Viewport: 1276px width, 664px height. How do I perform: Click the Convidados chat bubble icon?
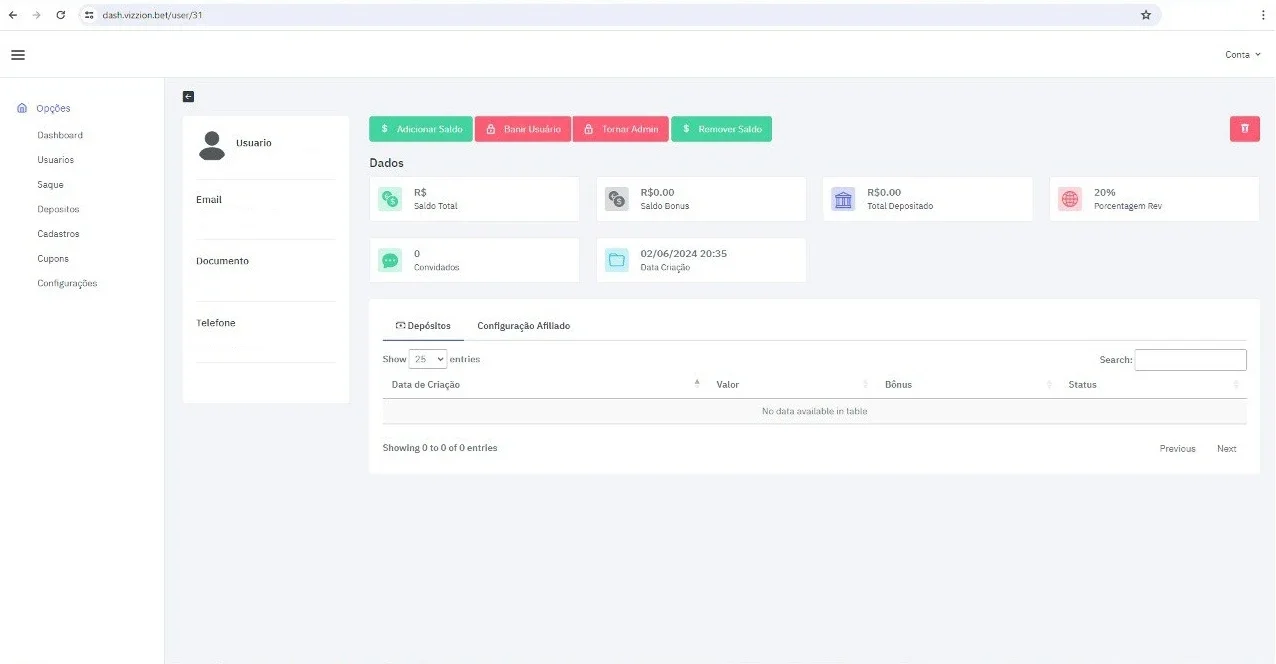[390, 260]
